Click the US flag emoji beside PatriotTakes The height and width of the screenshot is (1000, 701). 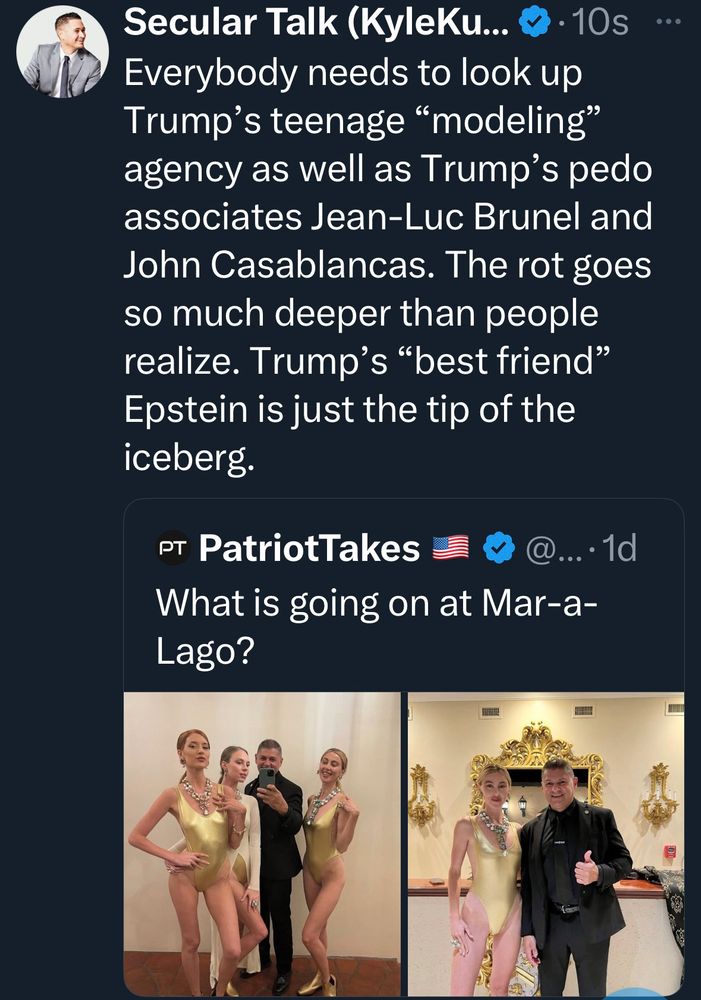(x=451, y=548)
